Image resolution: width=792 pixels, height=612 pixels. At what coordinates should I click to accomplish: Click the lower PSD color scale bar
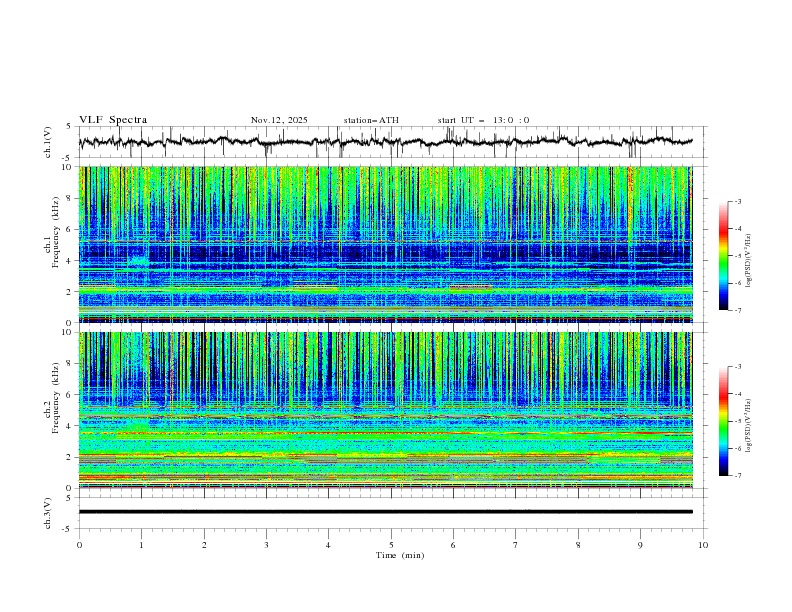click(x=724, y=421)
